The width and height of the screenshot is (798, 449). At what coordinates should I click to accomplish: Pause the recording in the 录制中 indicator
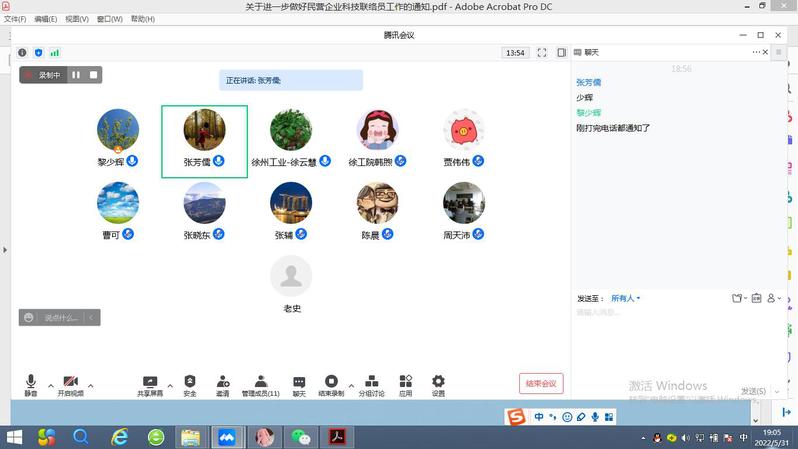(76, 75)
